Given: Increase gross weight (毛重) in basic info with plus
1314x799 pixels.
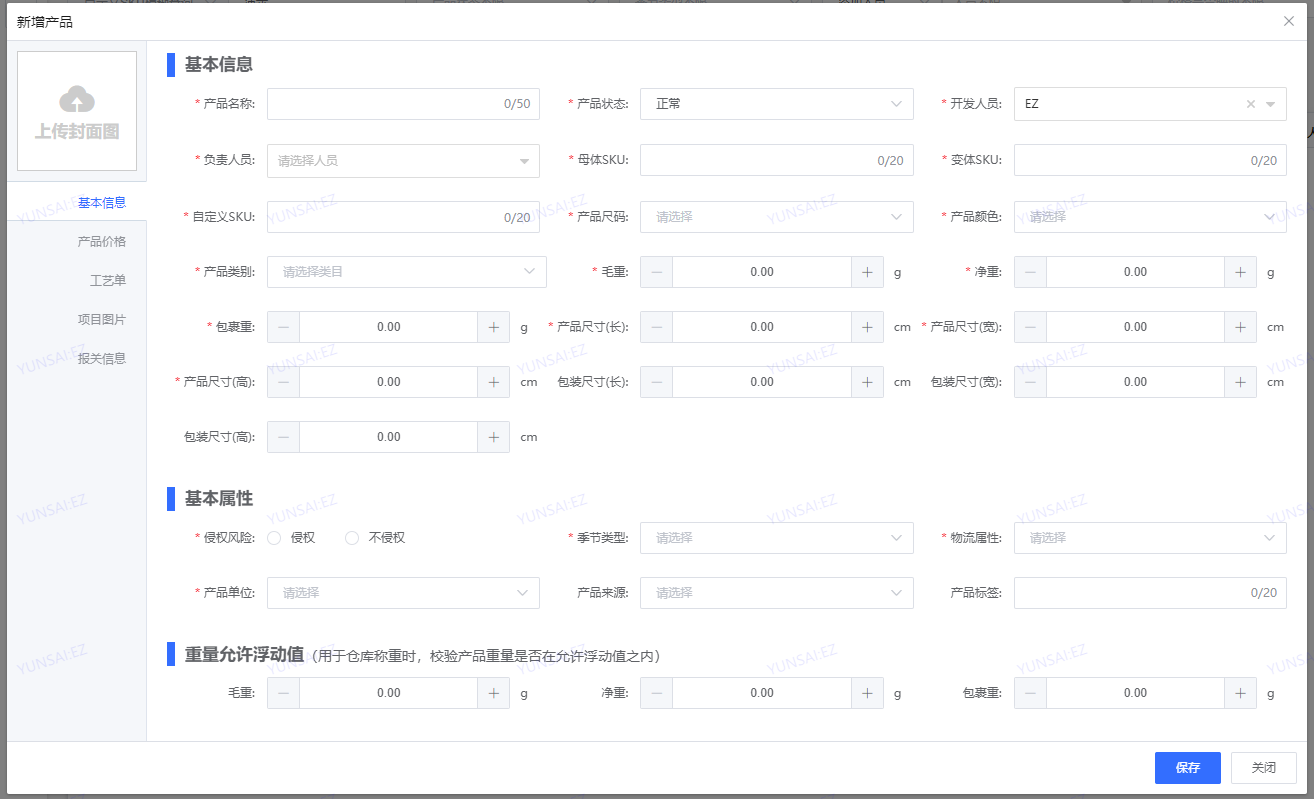Looking at the screenshot, I should 867,272.
